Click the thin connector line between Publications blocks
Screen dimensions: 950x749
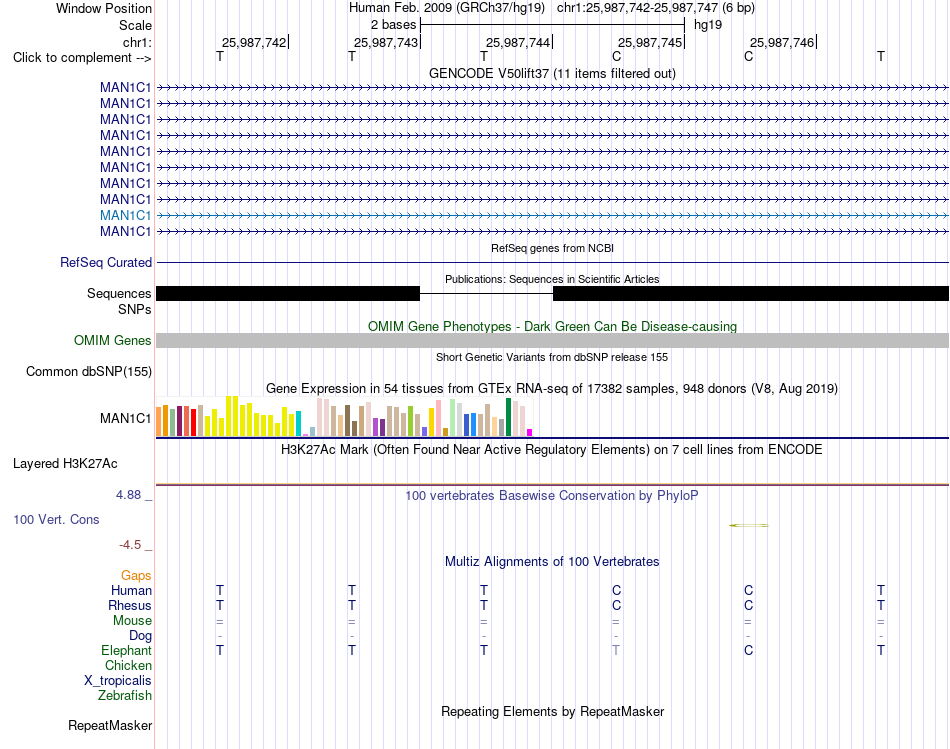[x=487, y=293]
